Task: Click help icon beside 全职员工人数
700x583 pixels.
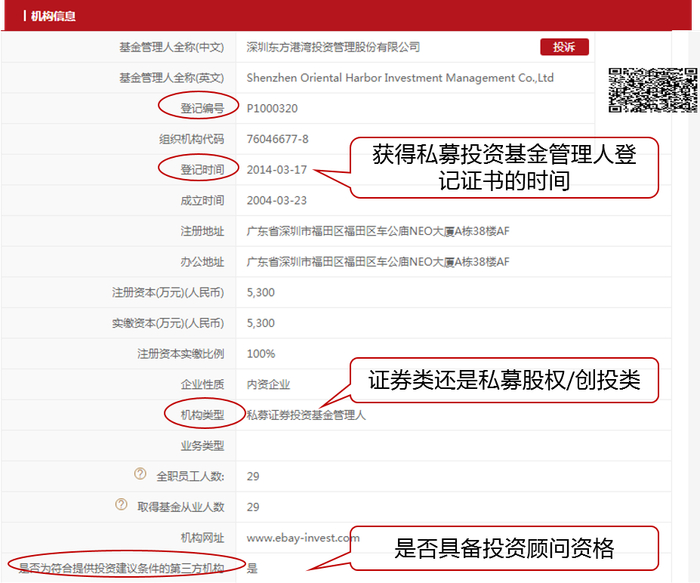Action: pos(140,474)
